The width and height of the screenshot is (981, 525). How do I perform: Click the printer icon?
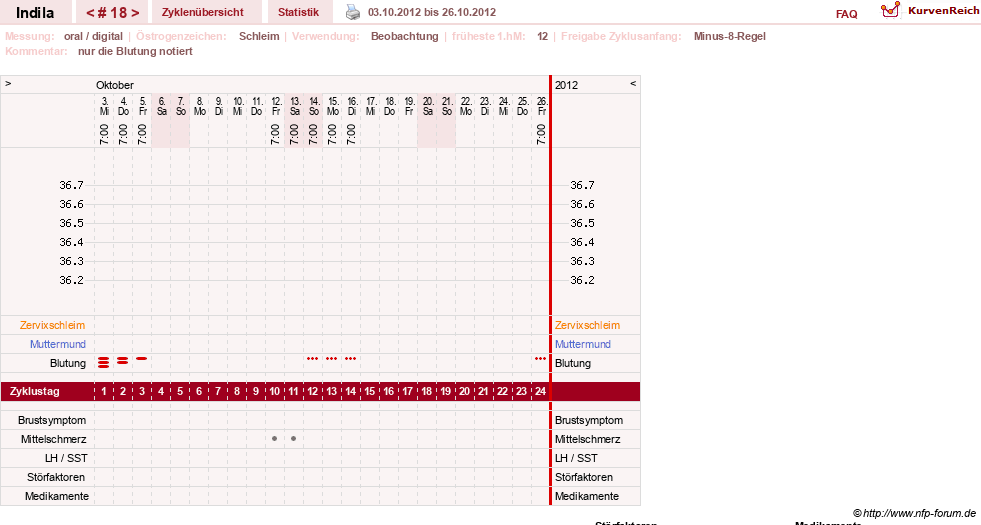pyautogui.click(x=353, y=12)
